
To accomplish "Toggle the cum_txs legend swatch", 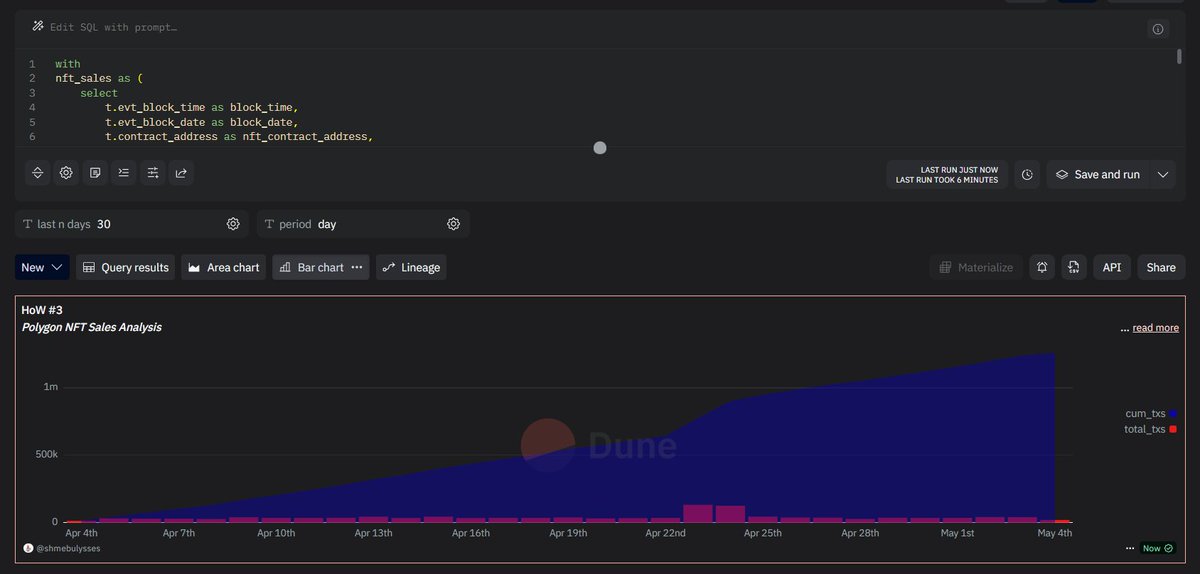I will tap(1173, 413).
